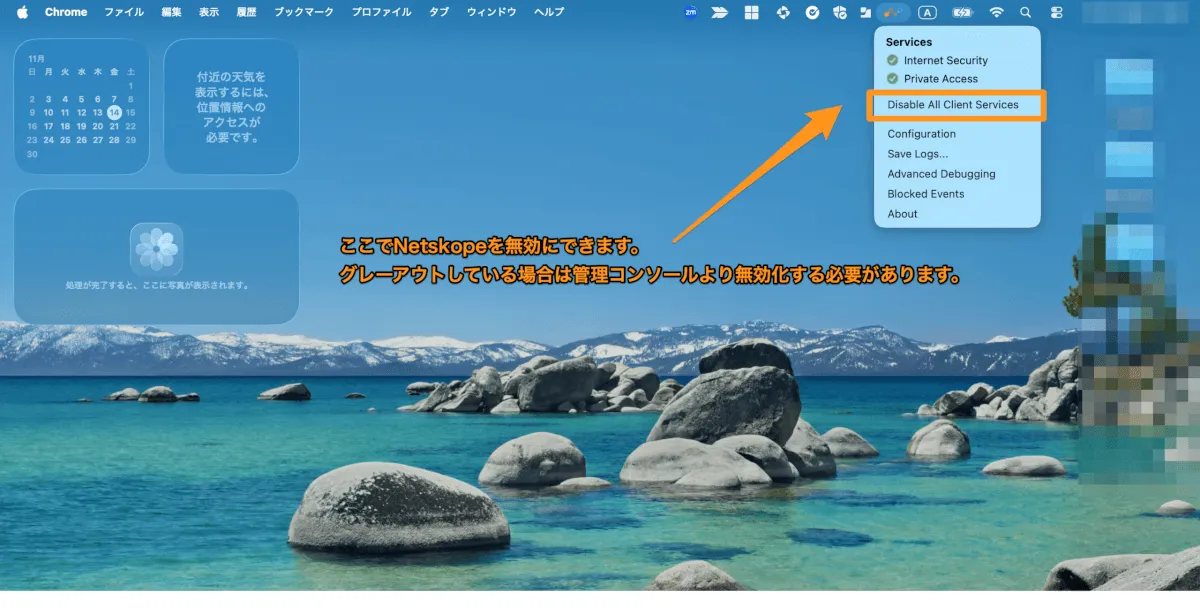Open the Chrome application menu
The image size is (1200, 608).
point(66,12)
